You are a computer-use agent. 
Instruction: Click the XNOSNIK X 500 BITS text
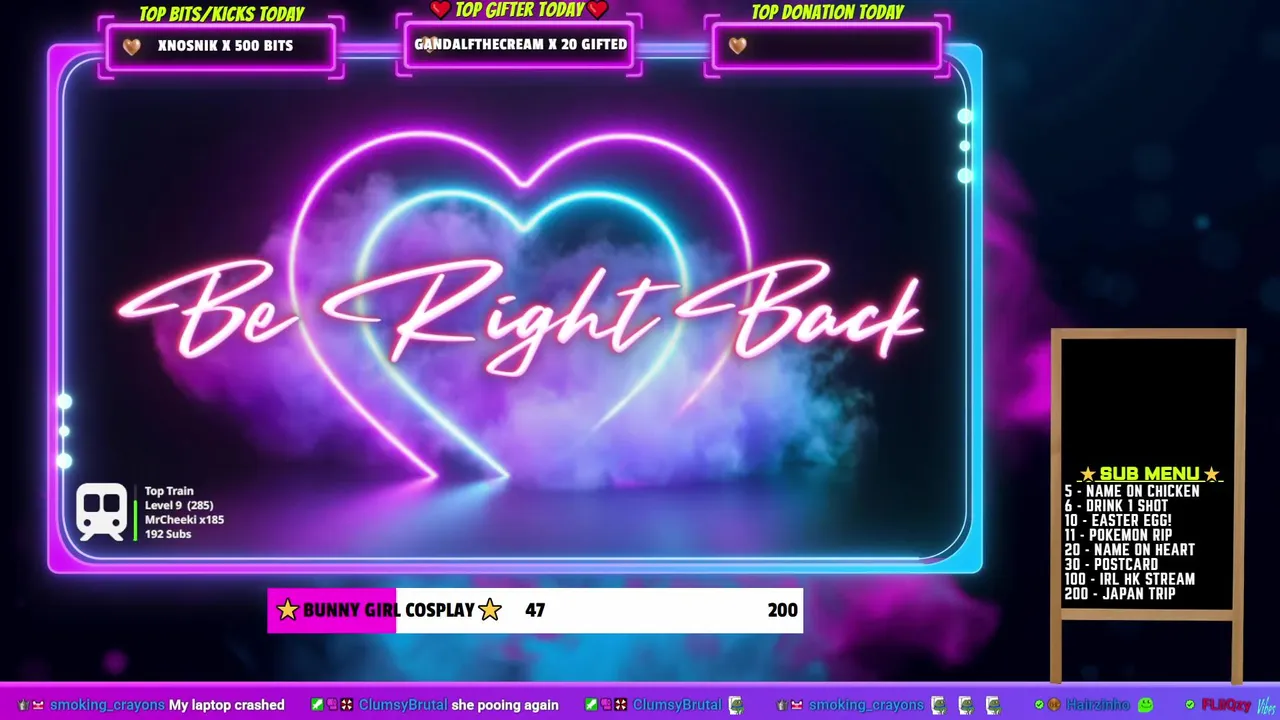225,46
